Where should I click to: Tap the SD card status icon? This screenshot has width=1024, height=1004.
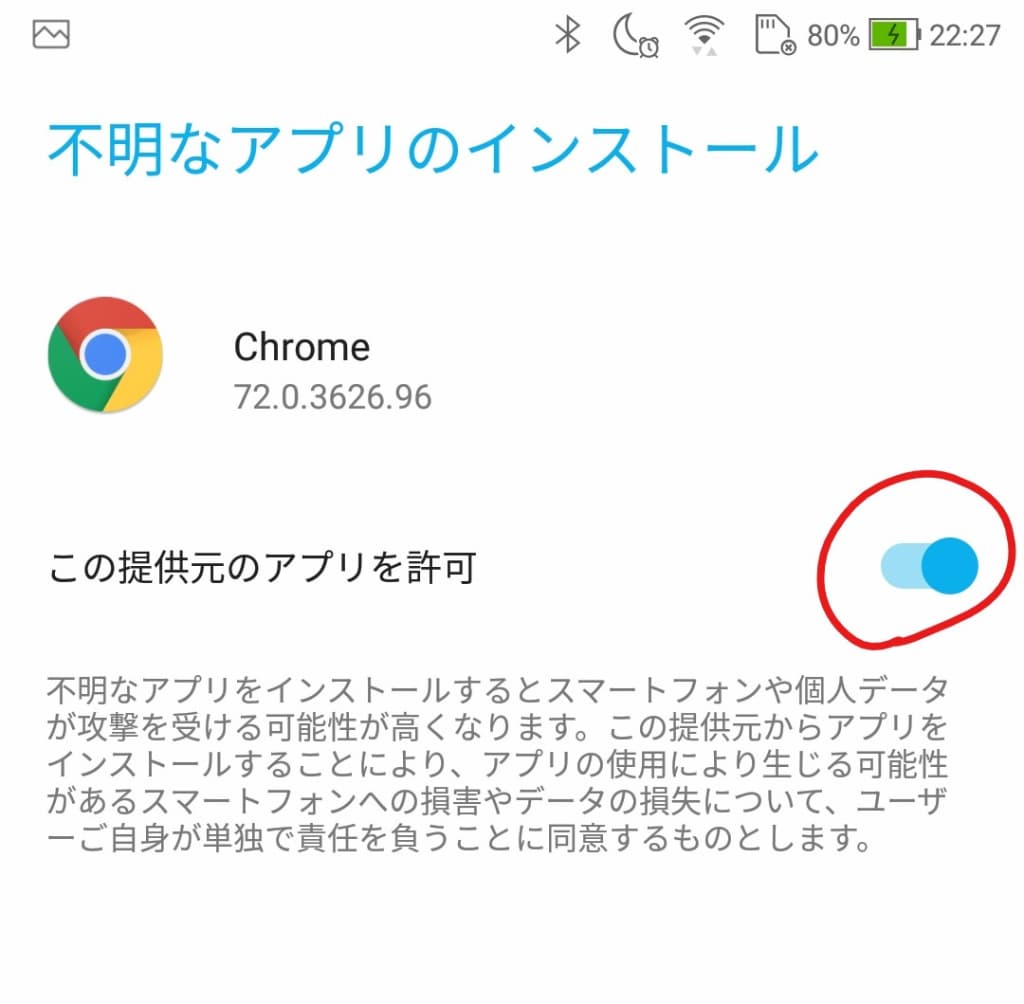tap(775, 35)
